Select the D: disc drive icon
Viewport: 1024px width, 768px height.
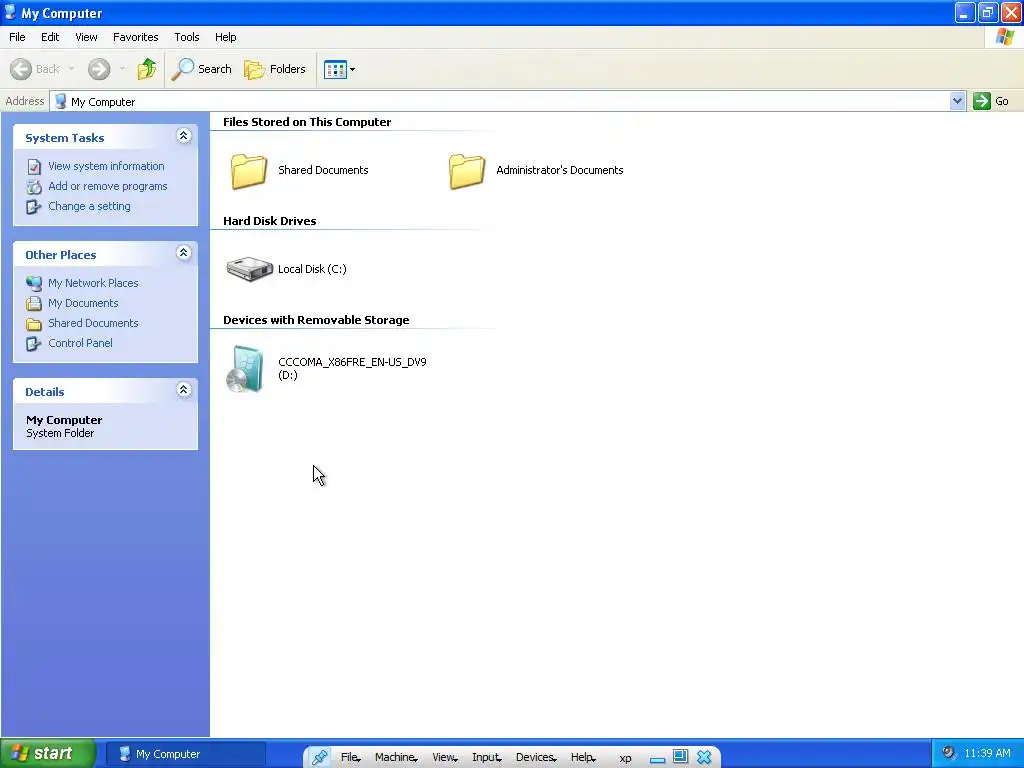point(245,369)
